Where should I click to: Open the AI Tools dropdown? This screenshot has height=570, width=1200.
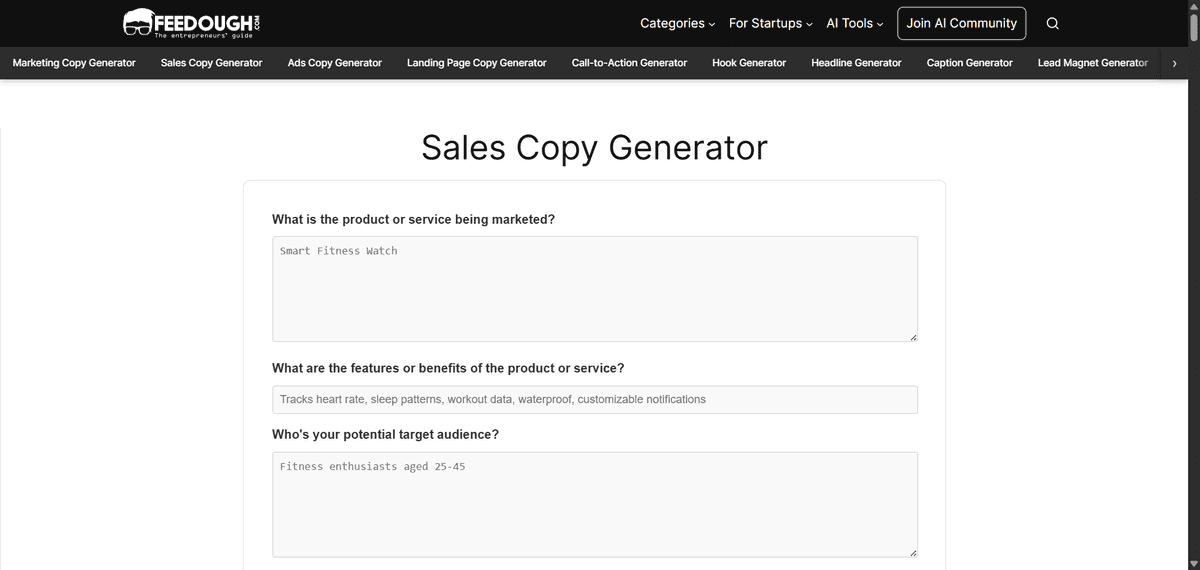[854, 23]
